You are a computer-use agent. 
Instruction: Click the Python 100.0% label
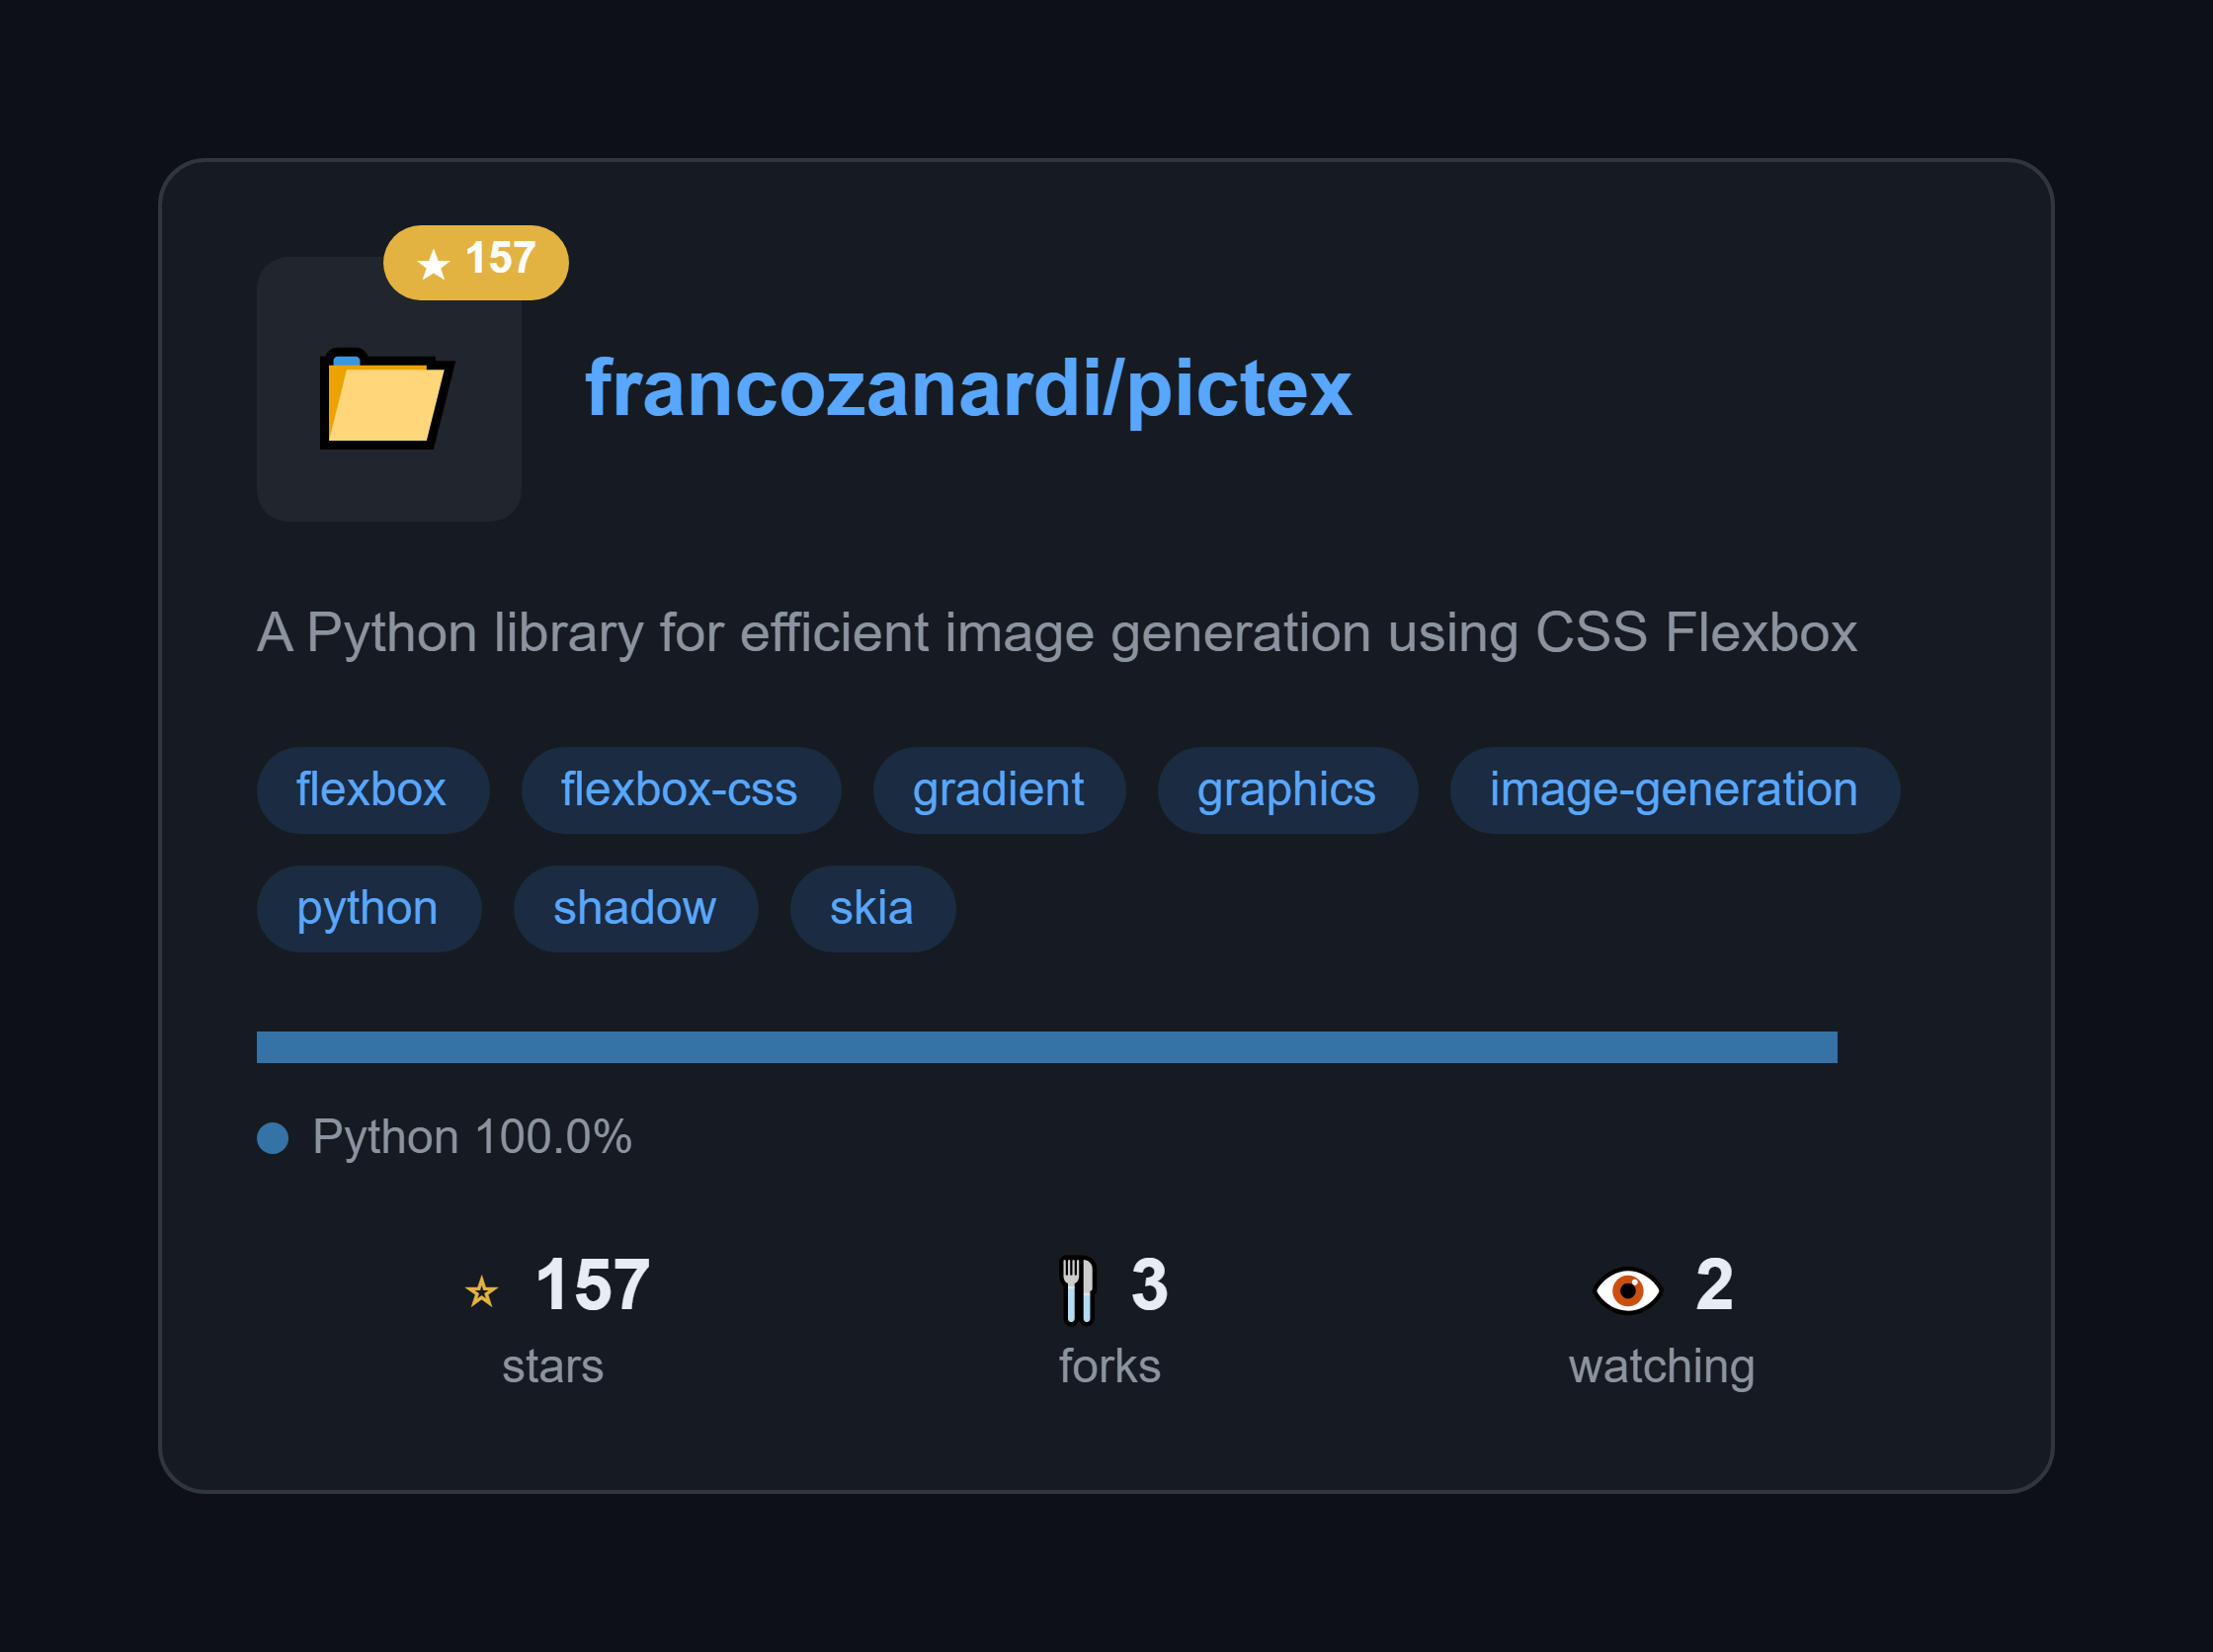pyautogui.click(x=472, y=1136)
